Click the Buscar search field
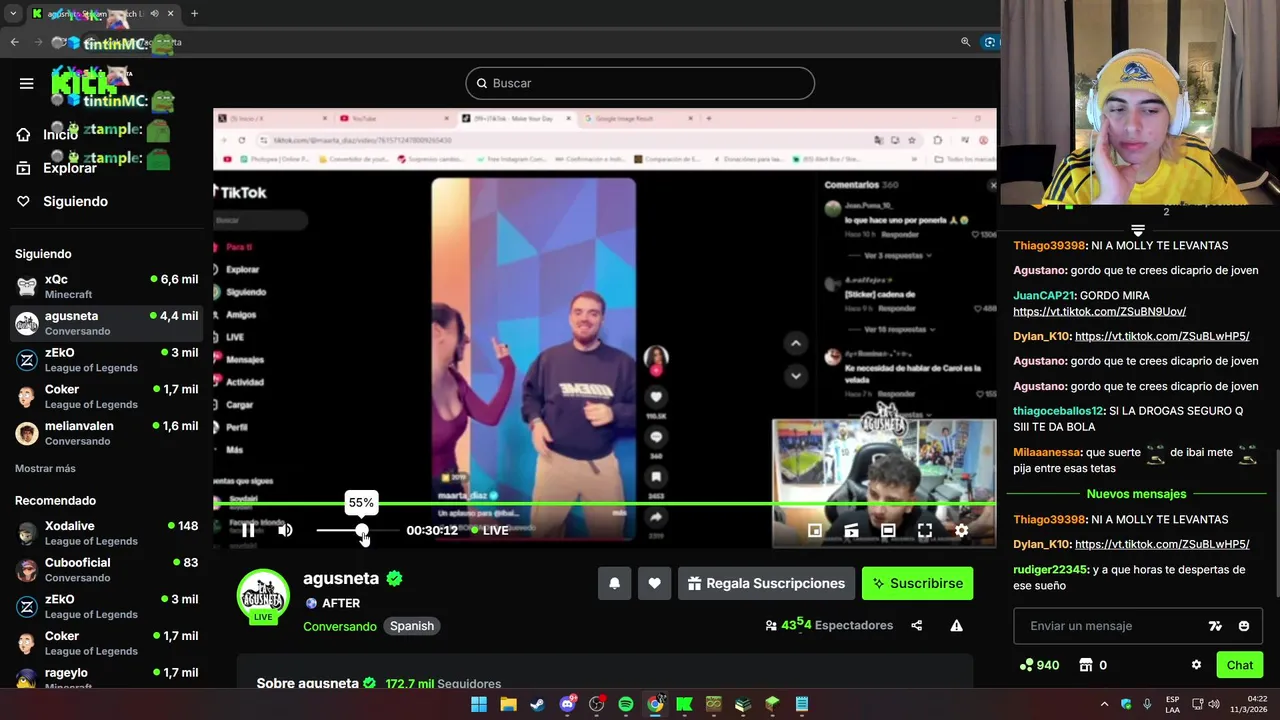Image resolution: width=1280 pixels, height=720 pixels. point(640,83)
